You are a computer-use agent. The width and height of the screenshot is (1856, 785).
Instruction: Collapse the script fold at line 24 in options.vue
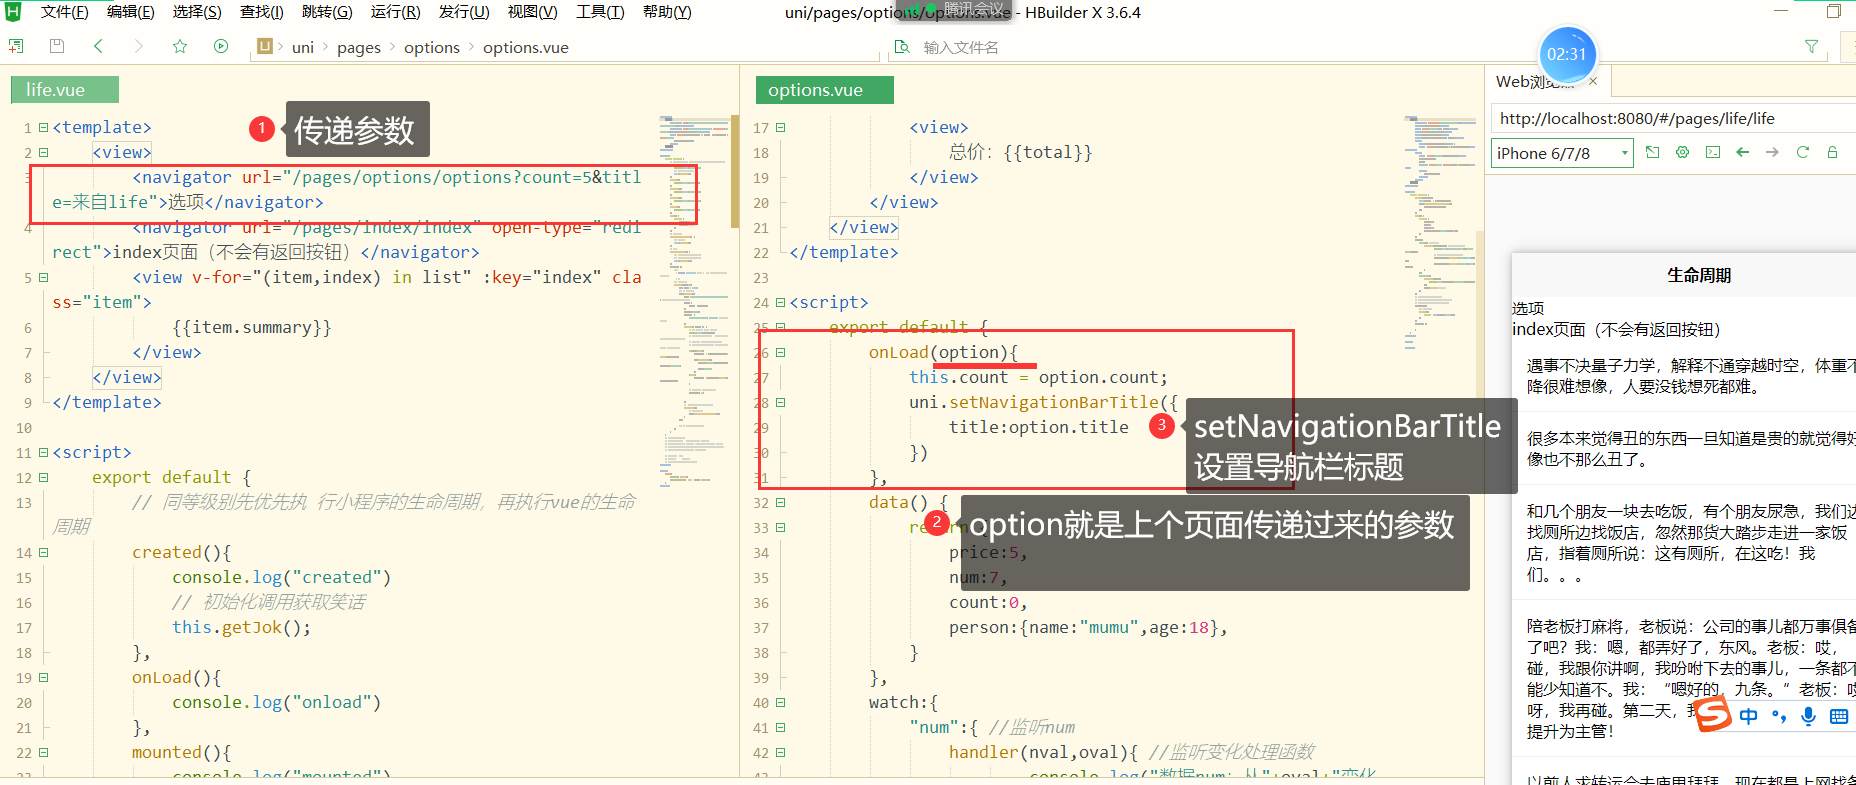point(780,302)
